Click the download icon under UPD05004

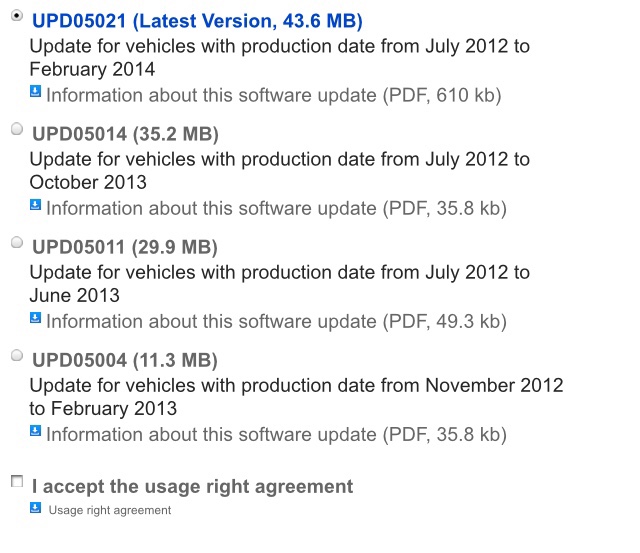[x=36, y=430]
